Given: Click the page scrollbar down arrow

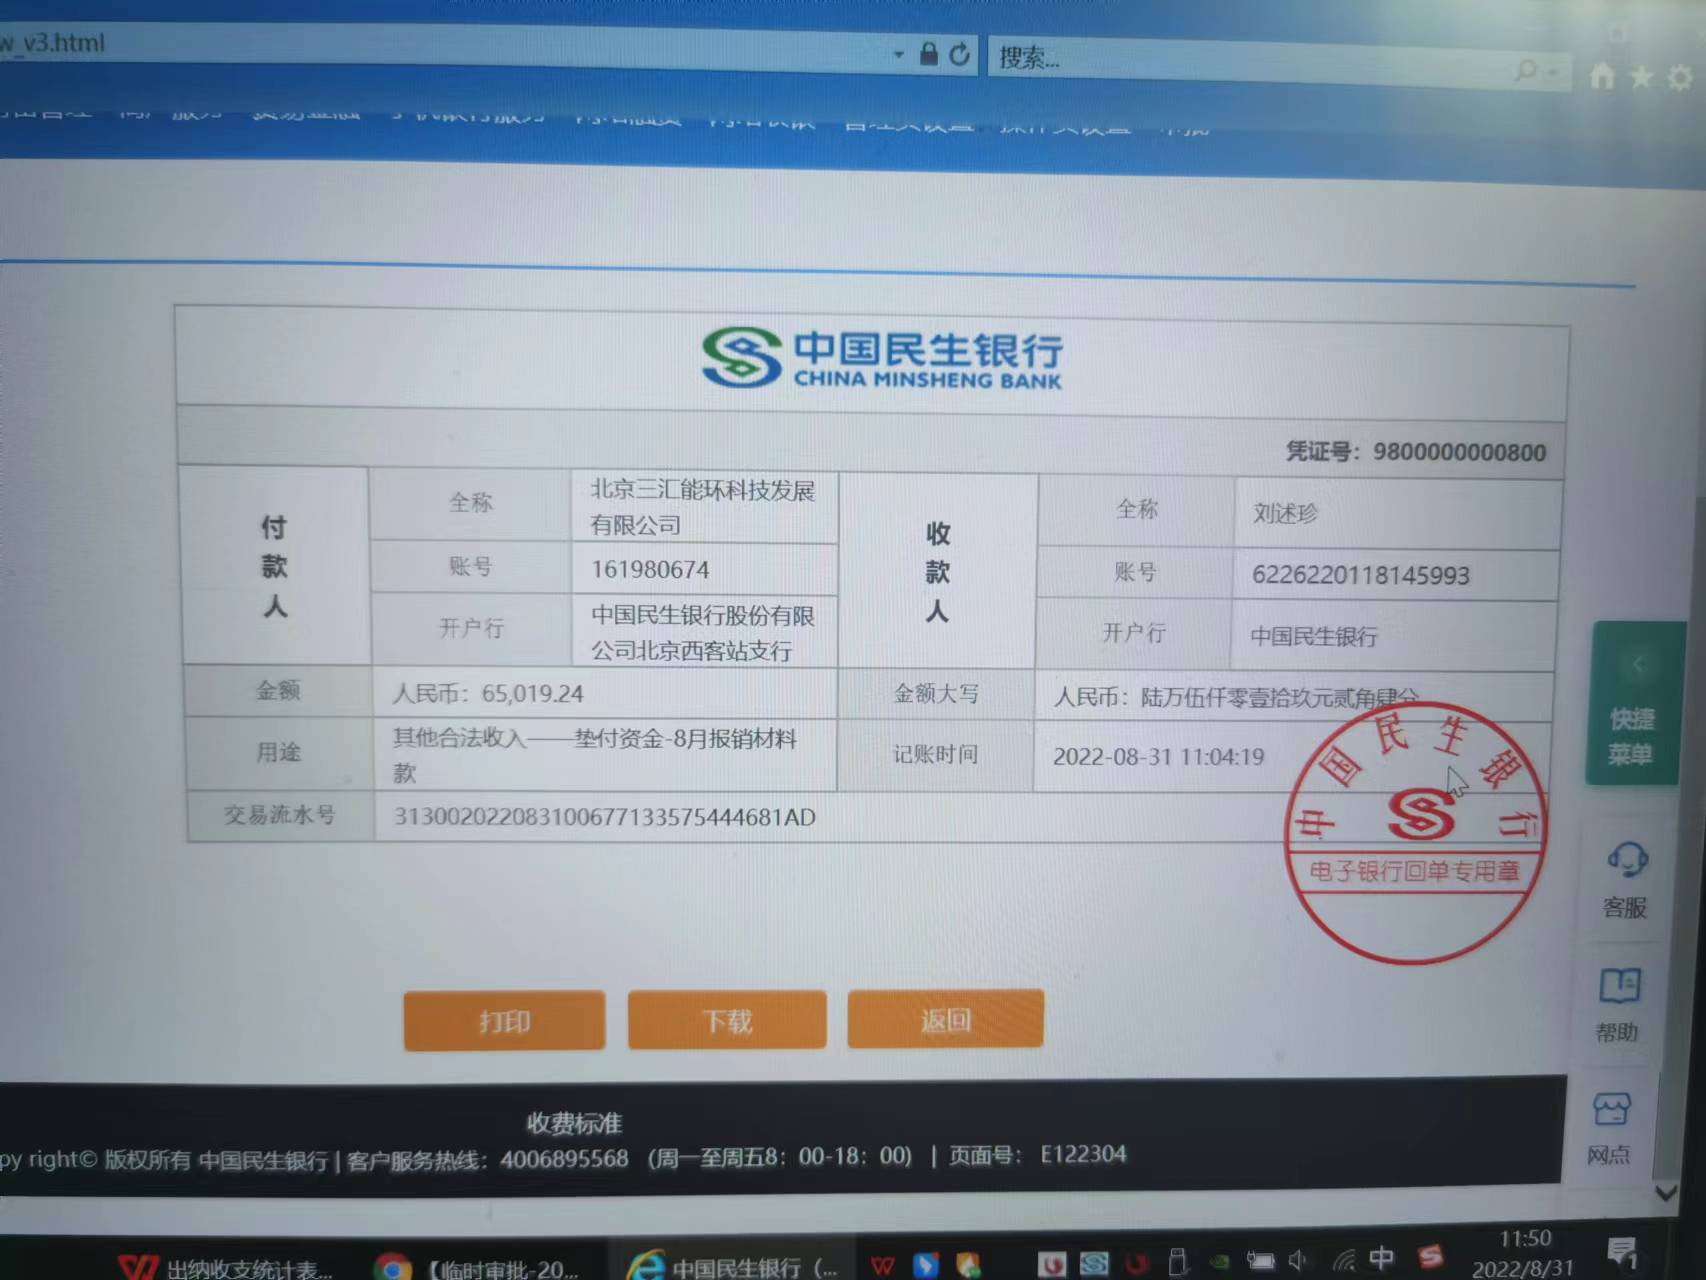Looking at the screenshot, I should tap(1665, 1192).
